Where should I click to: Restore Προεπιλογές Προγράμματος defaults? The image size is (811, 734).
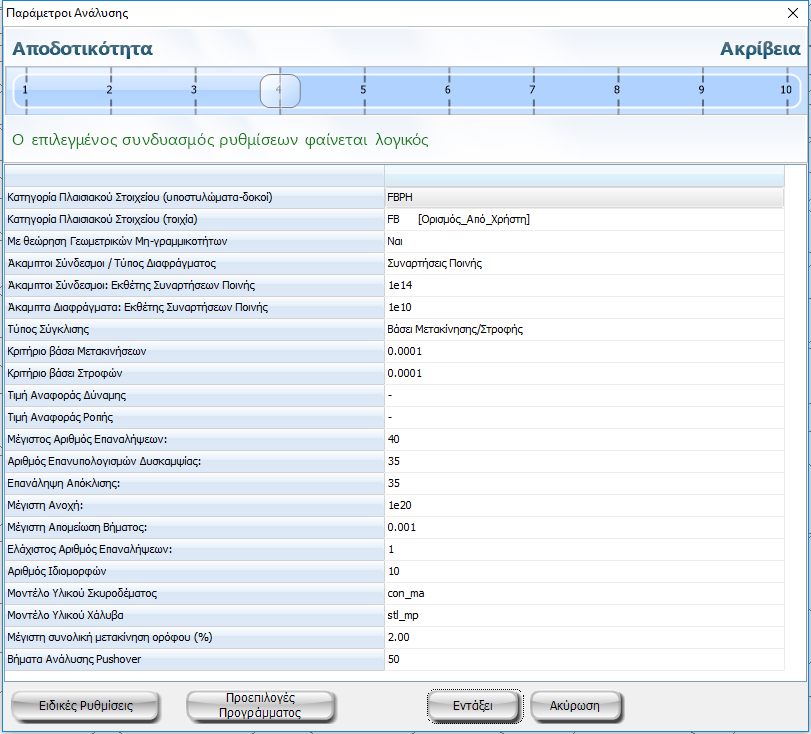pyautogui.click(x=260, y=705)
